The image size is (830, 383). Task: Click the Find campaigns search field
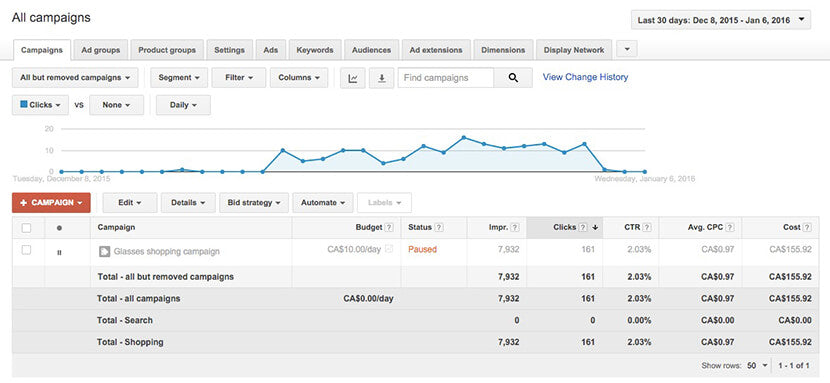coord(446,78)
